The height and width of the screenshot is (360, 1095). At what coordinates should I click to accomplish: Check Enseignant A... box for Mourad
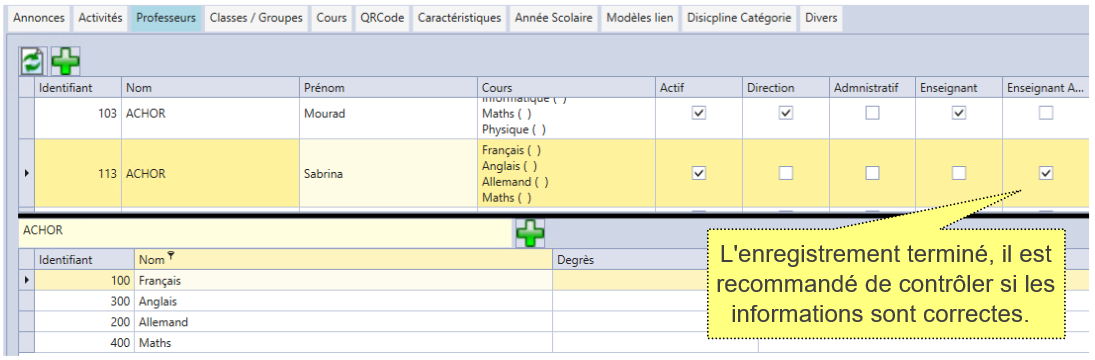click(x=1045, y=113)
